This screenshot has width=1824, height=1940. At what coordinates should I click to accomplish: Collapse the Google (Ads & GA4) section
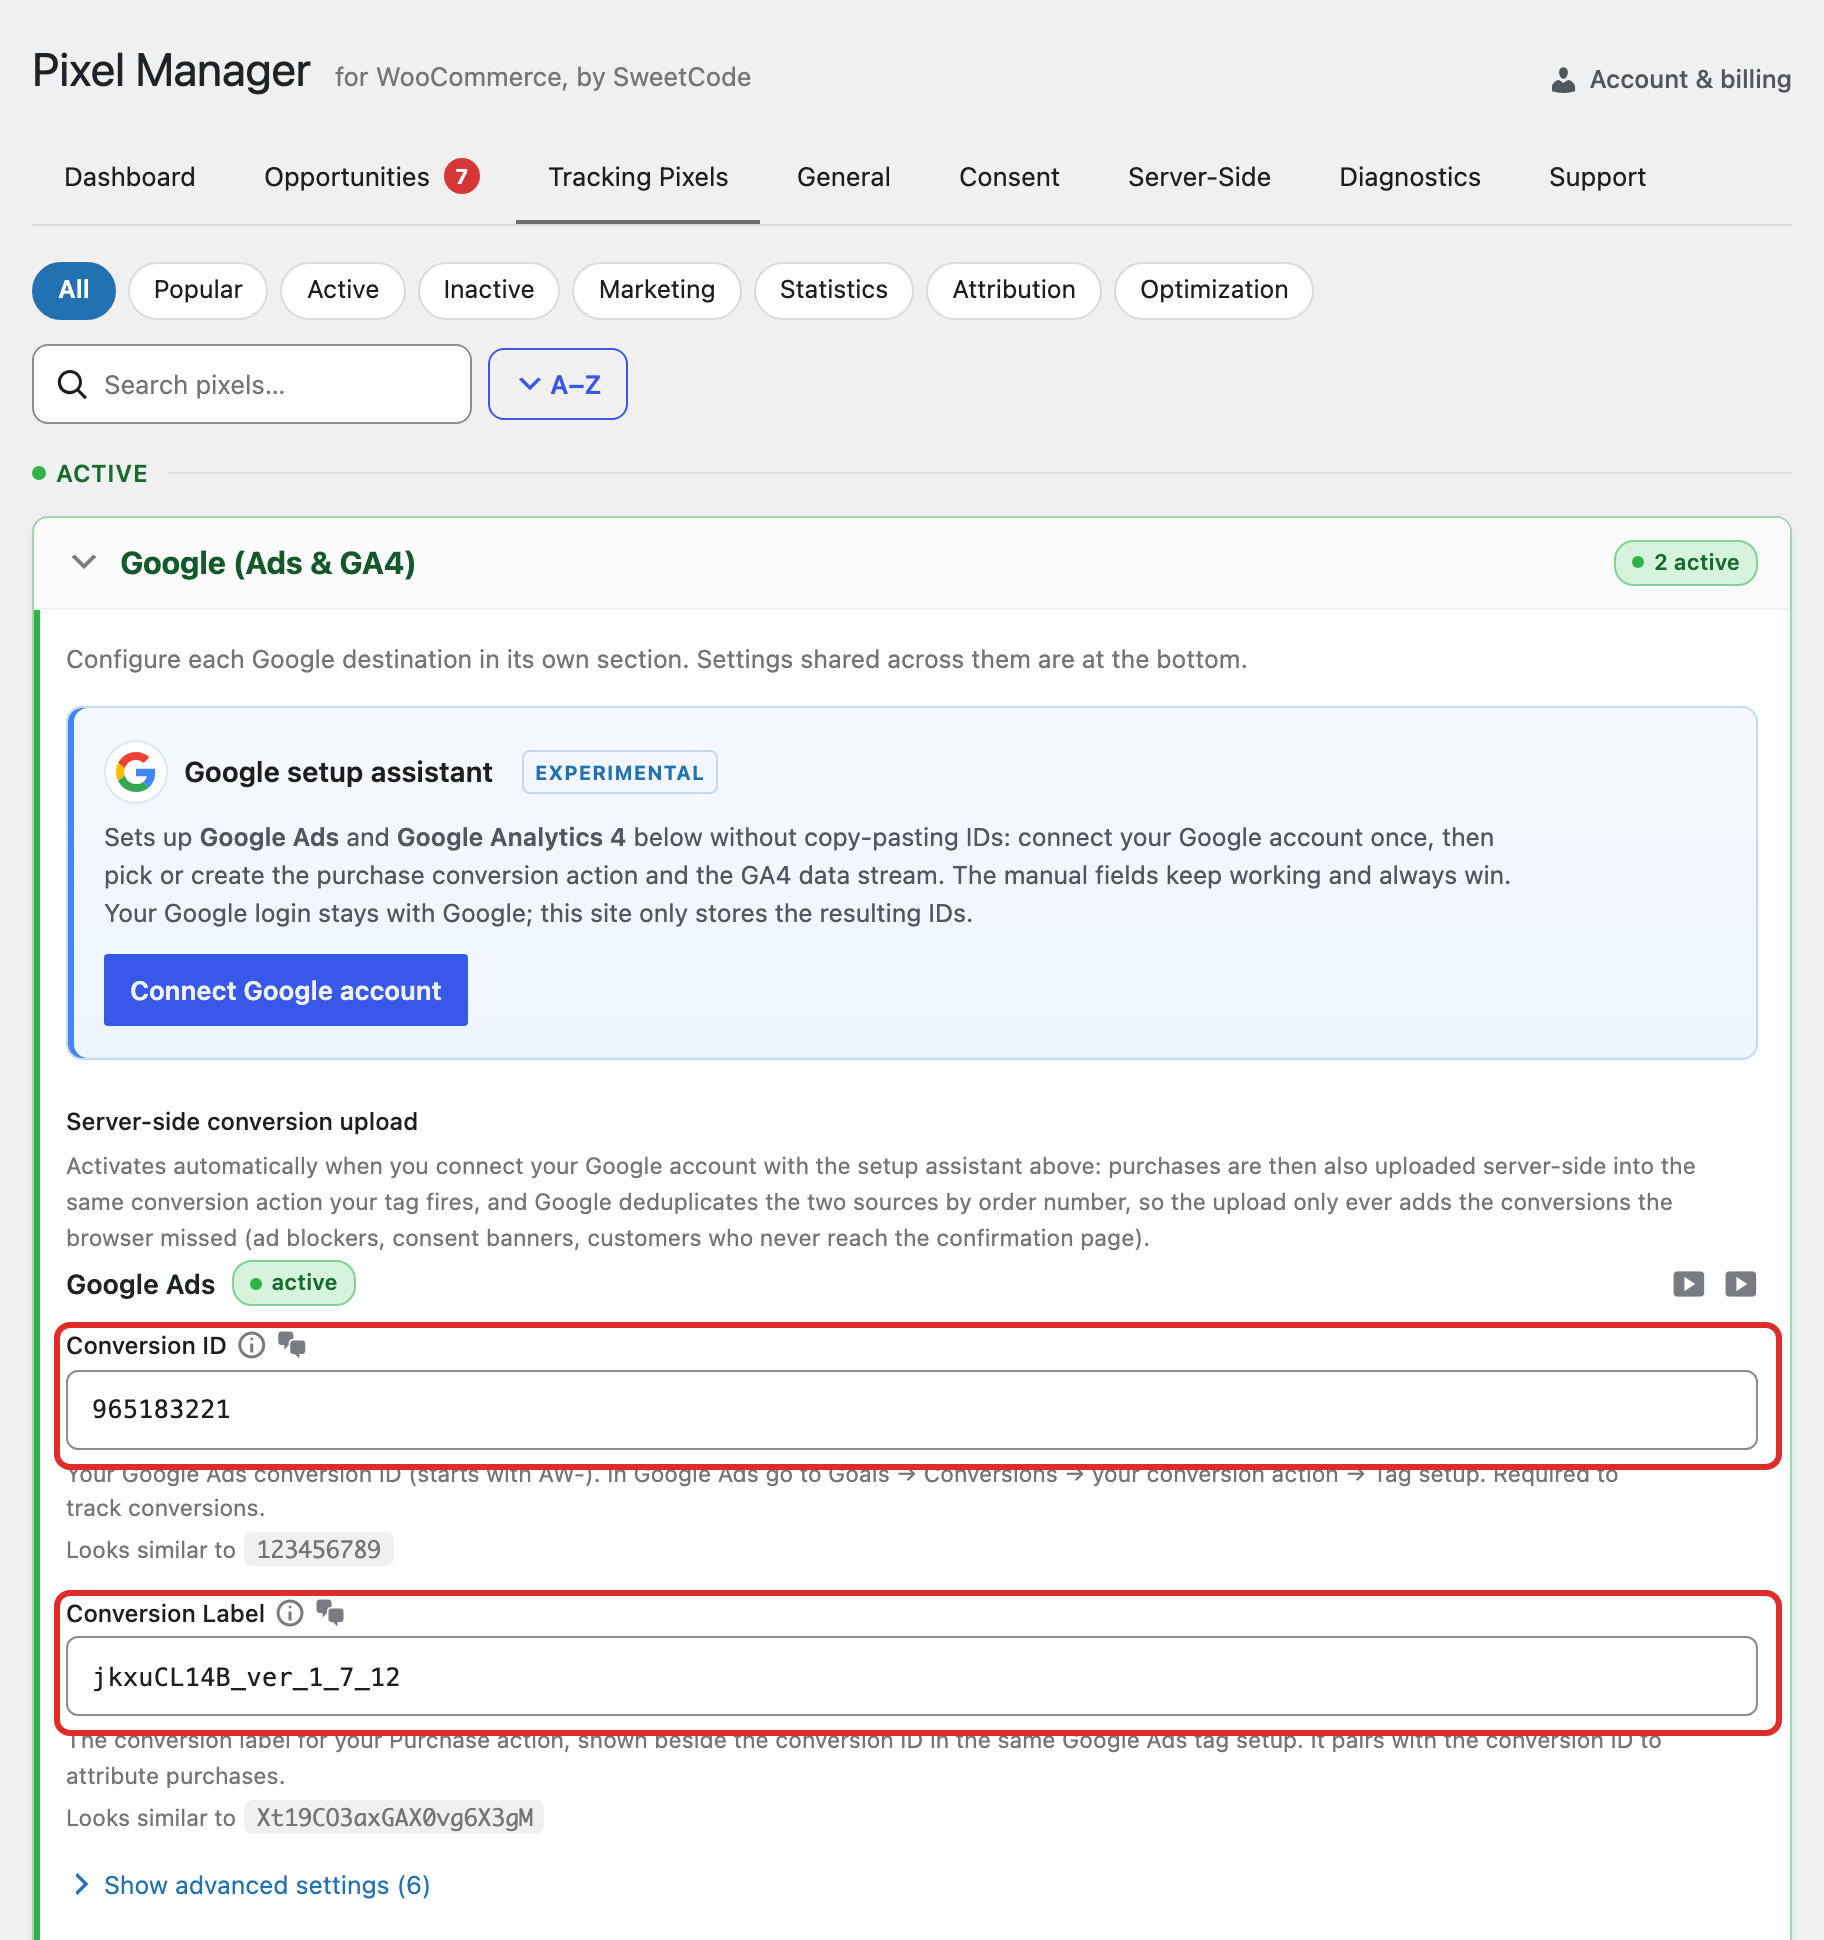84,562
